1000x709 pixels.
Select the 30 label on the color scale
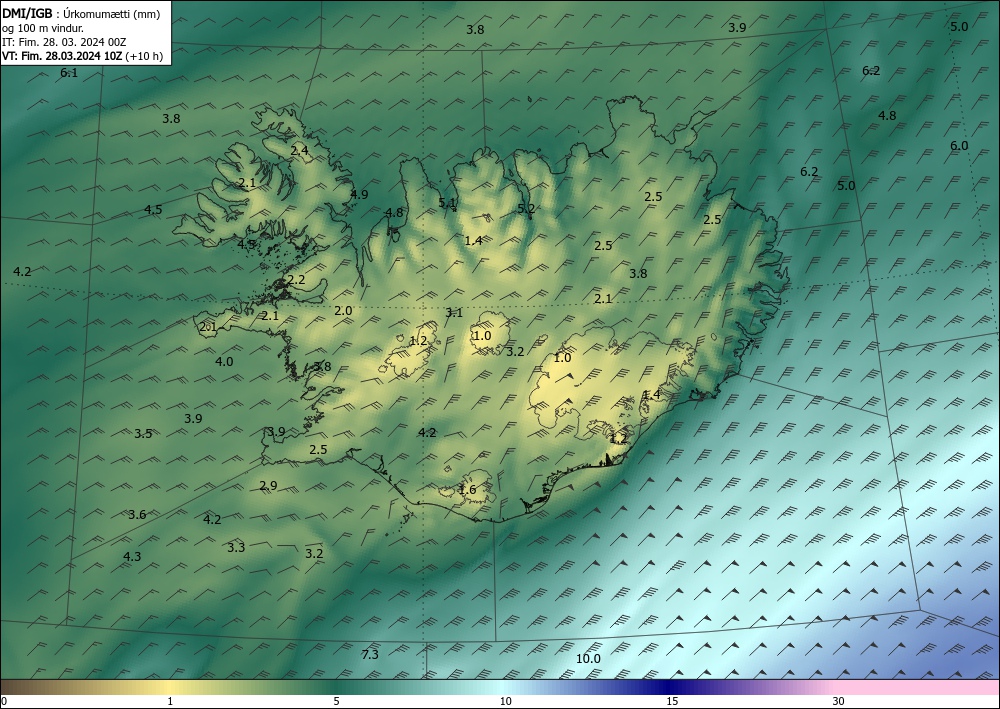pyautogui.click(x=839, y=701)
